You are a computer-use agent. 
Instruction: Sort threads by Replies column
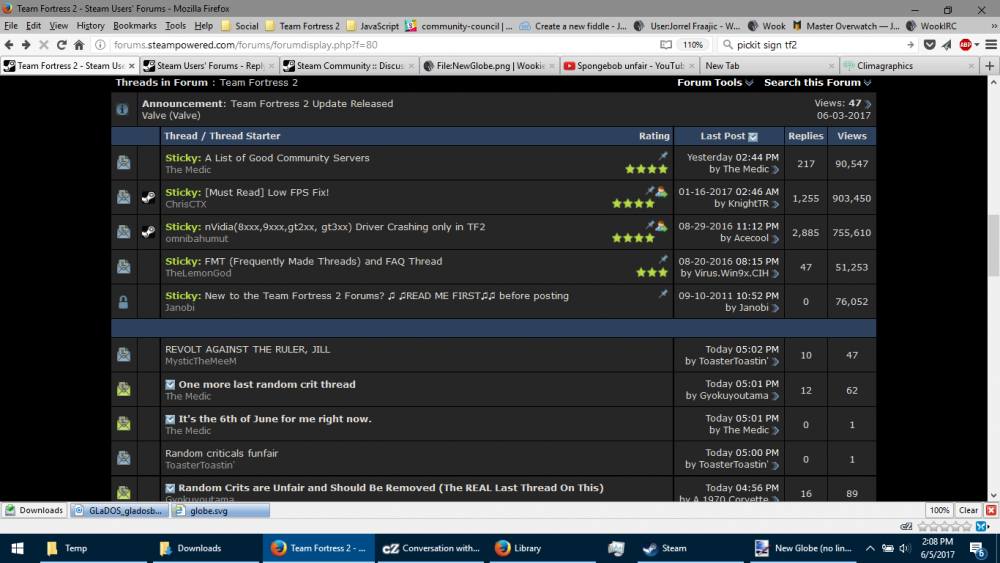click(805, 136)
